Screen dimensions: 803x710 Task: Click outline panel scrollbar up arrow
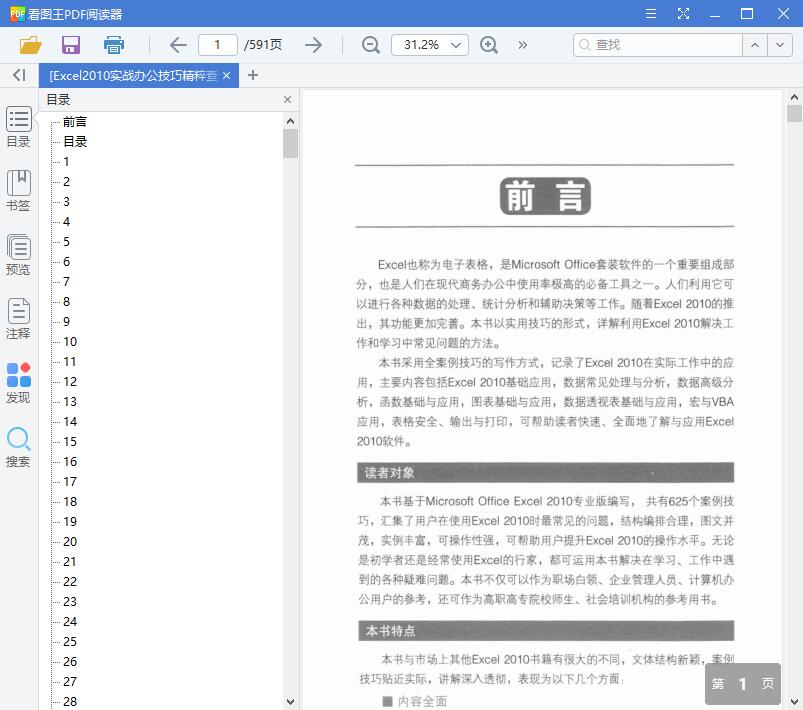[x=290, y=121]
